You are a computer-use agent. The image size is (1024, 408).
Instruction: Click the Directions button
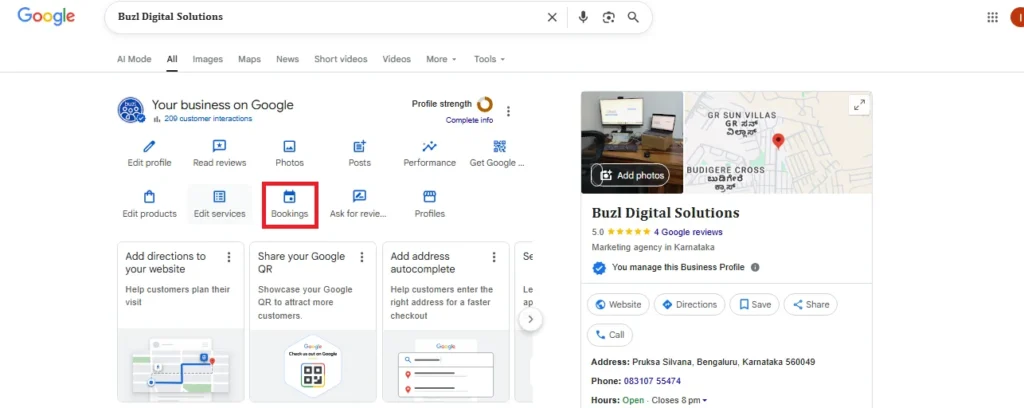click(689, 305)
